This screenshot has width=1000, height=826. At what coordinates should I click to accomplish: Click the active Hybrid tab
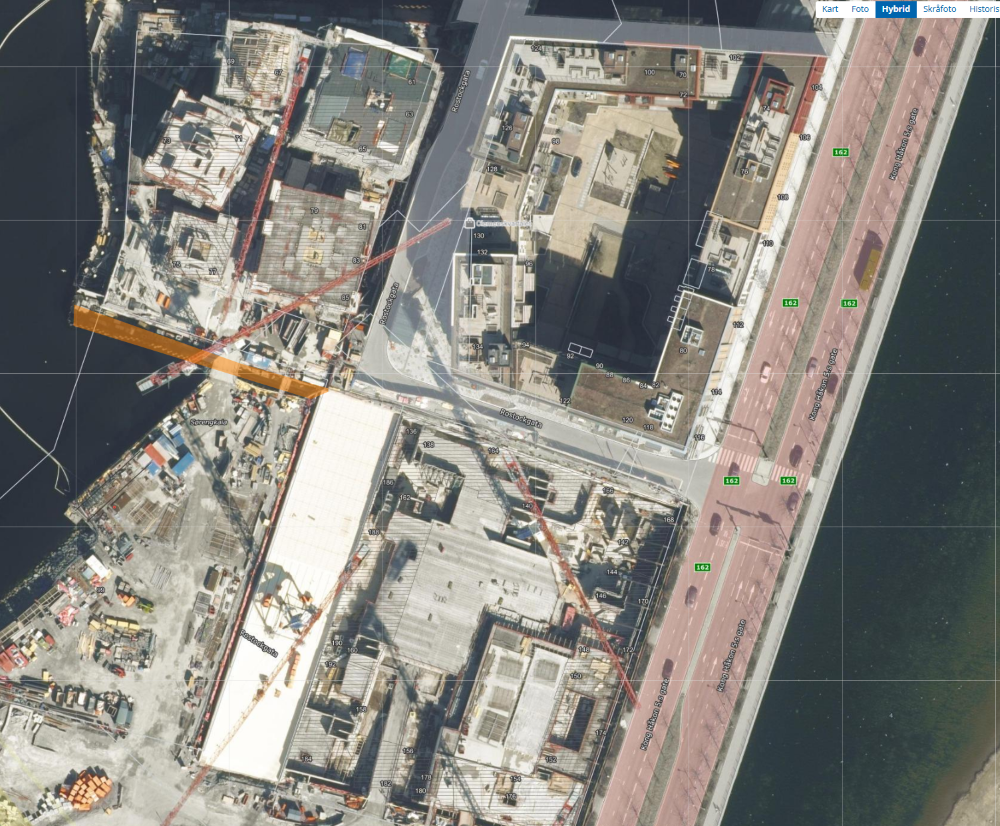pos(895,9)
